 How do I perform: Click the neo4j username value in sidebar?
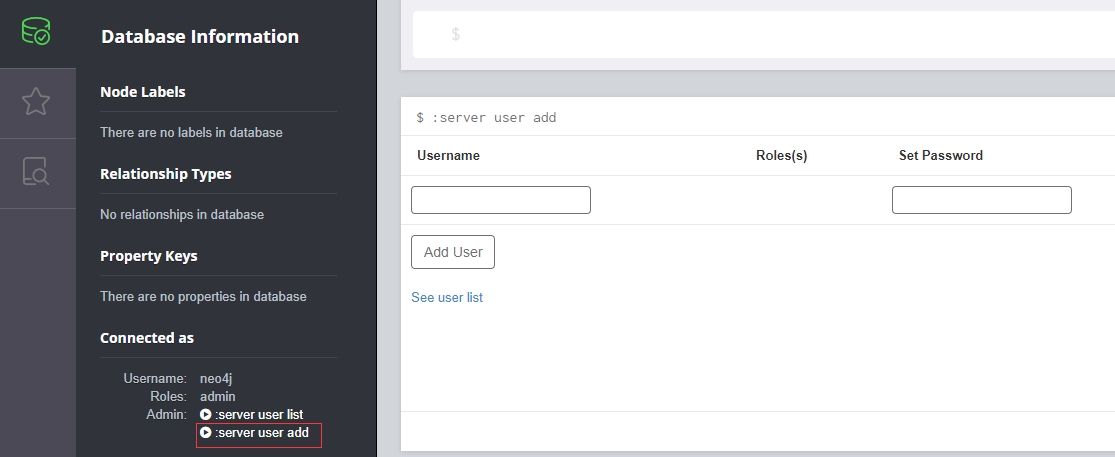216,378
